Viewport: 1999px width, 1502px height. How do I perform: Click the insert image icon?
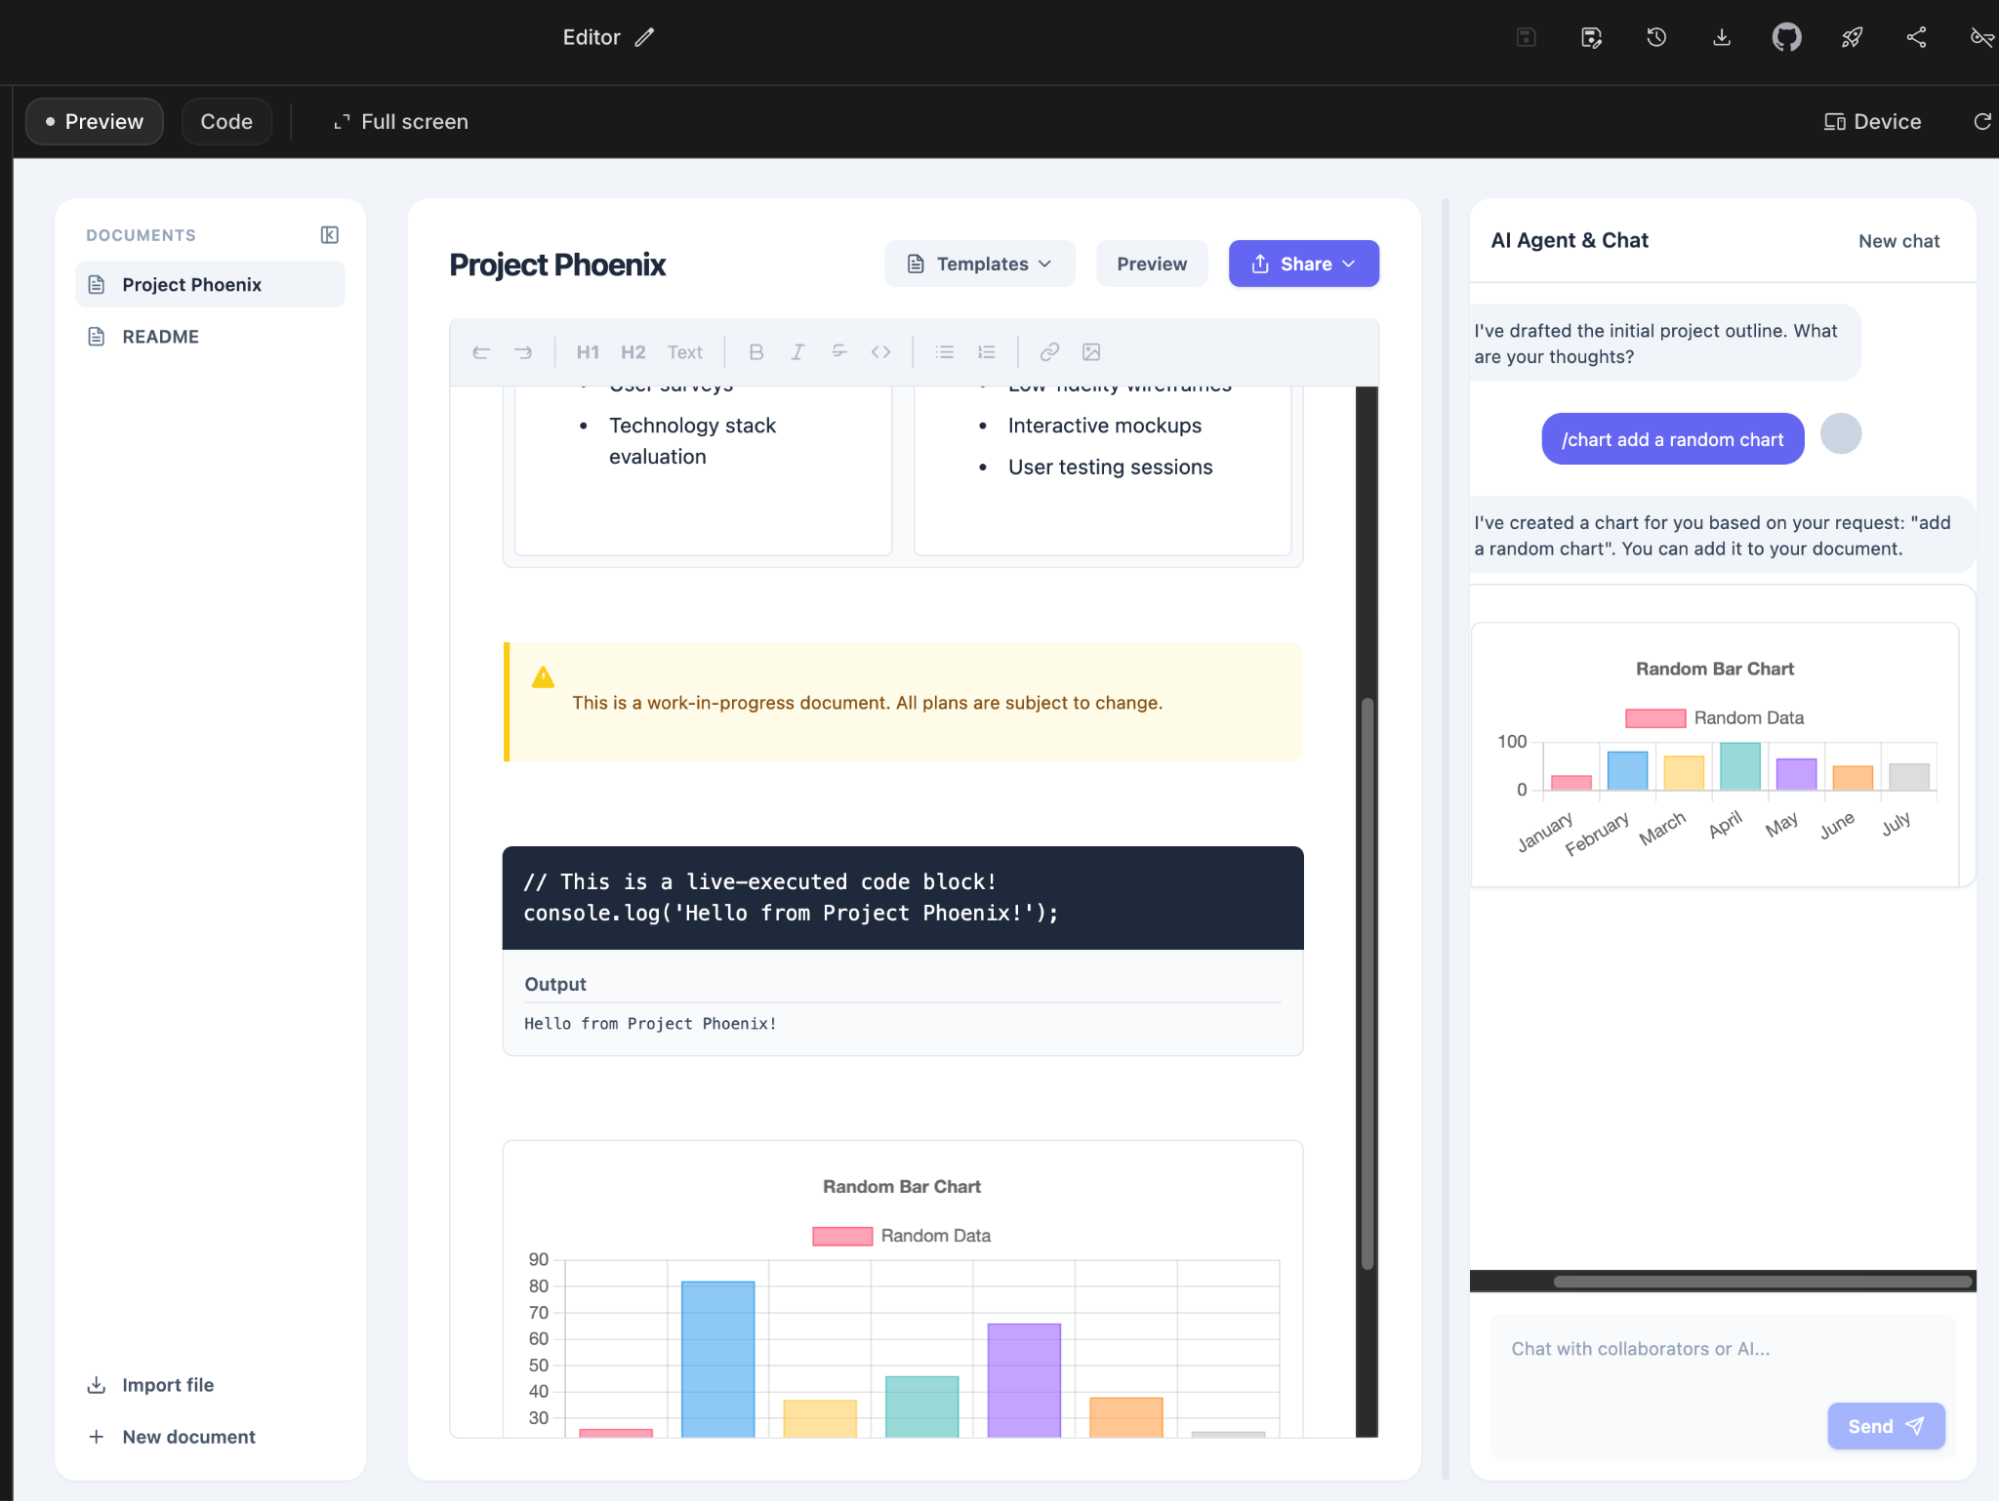(1091, 352)
